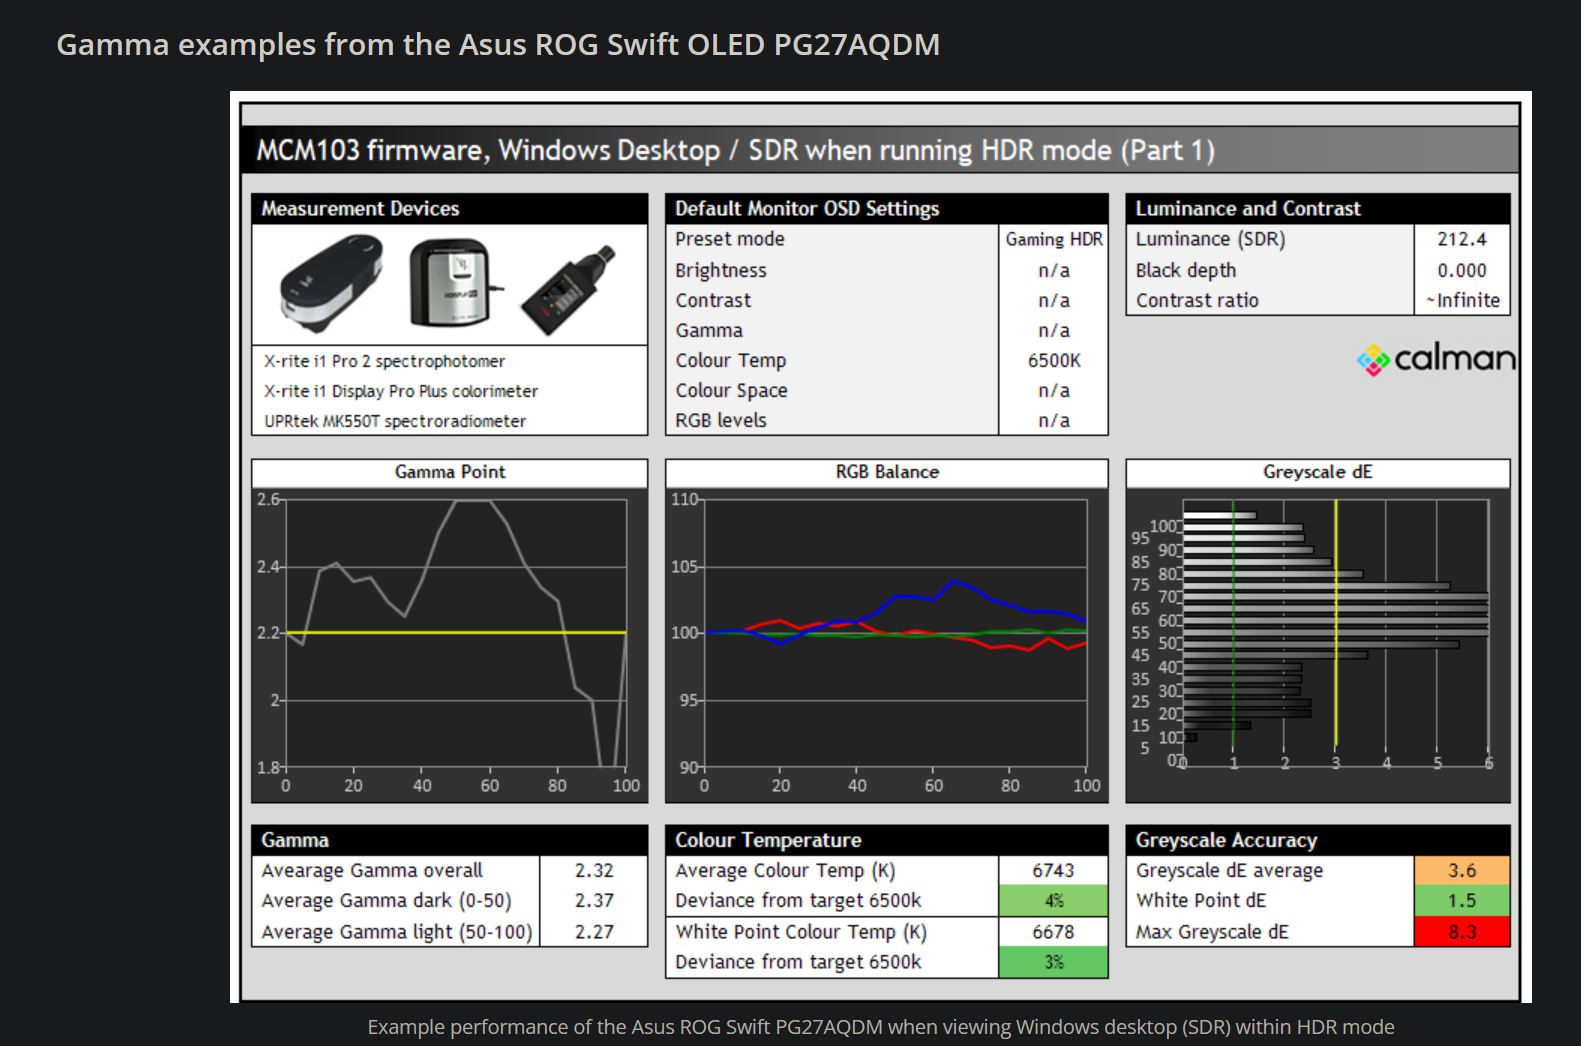The height and width of the screenshot is (1046, 1581).
Task: Click the yellow threshold line in Greyscale dE chart
Action: coord(1336,622)
